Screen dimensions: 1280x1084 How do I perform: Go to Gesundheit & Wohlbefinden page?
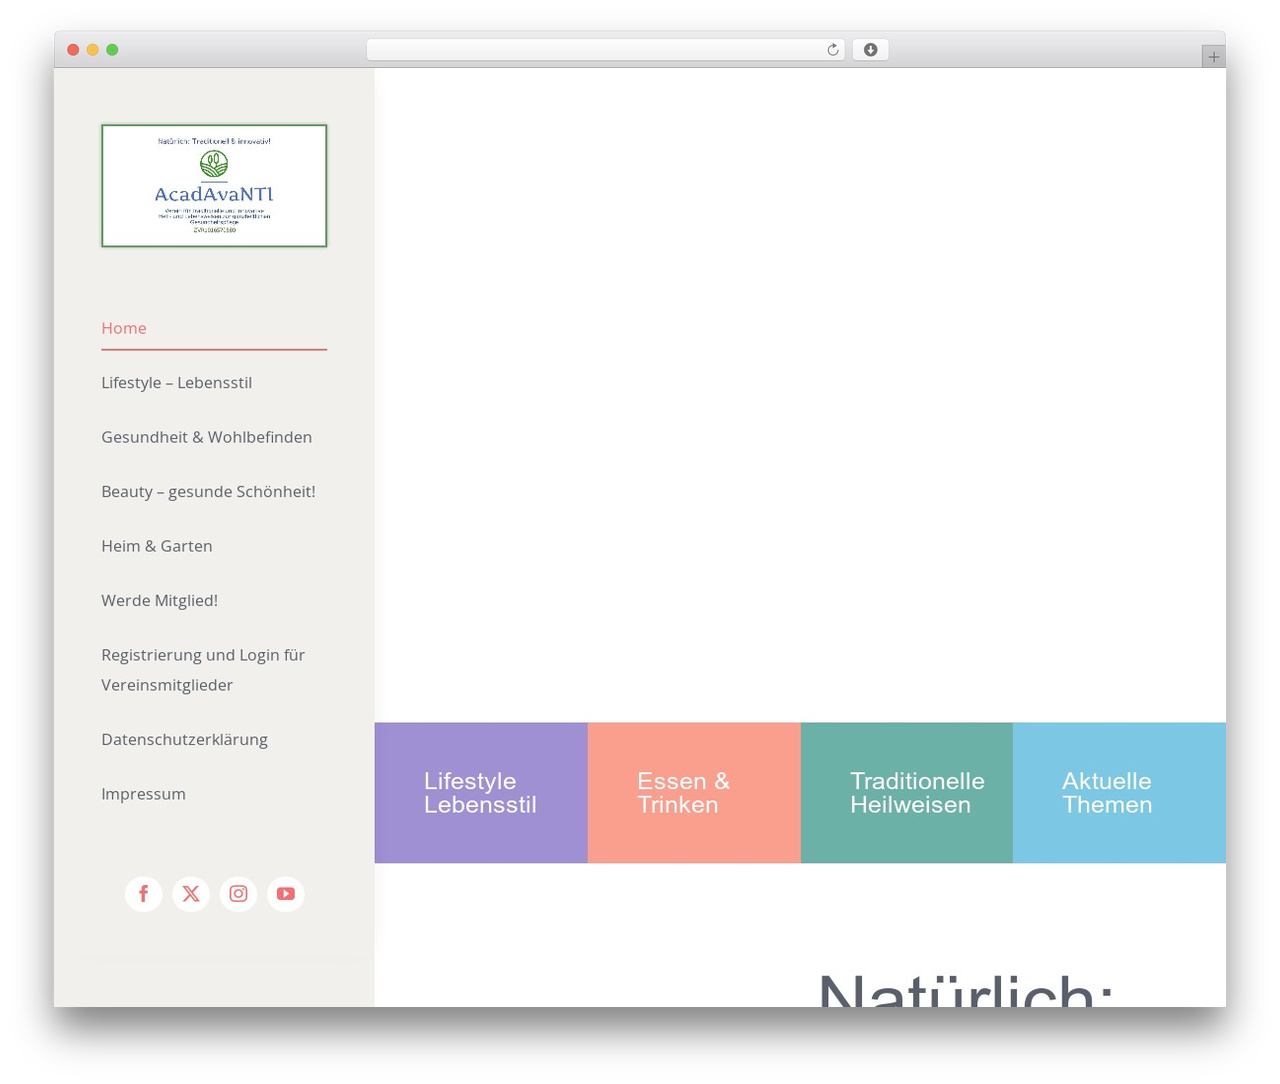coord(206,437)
